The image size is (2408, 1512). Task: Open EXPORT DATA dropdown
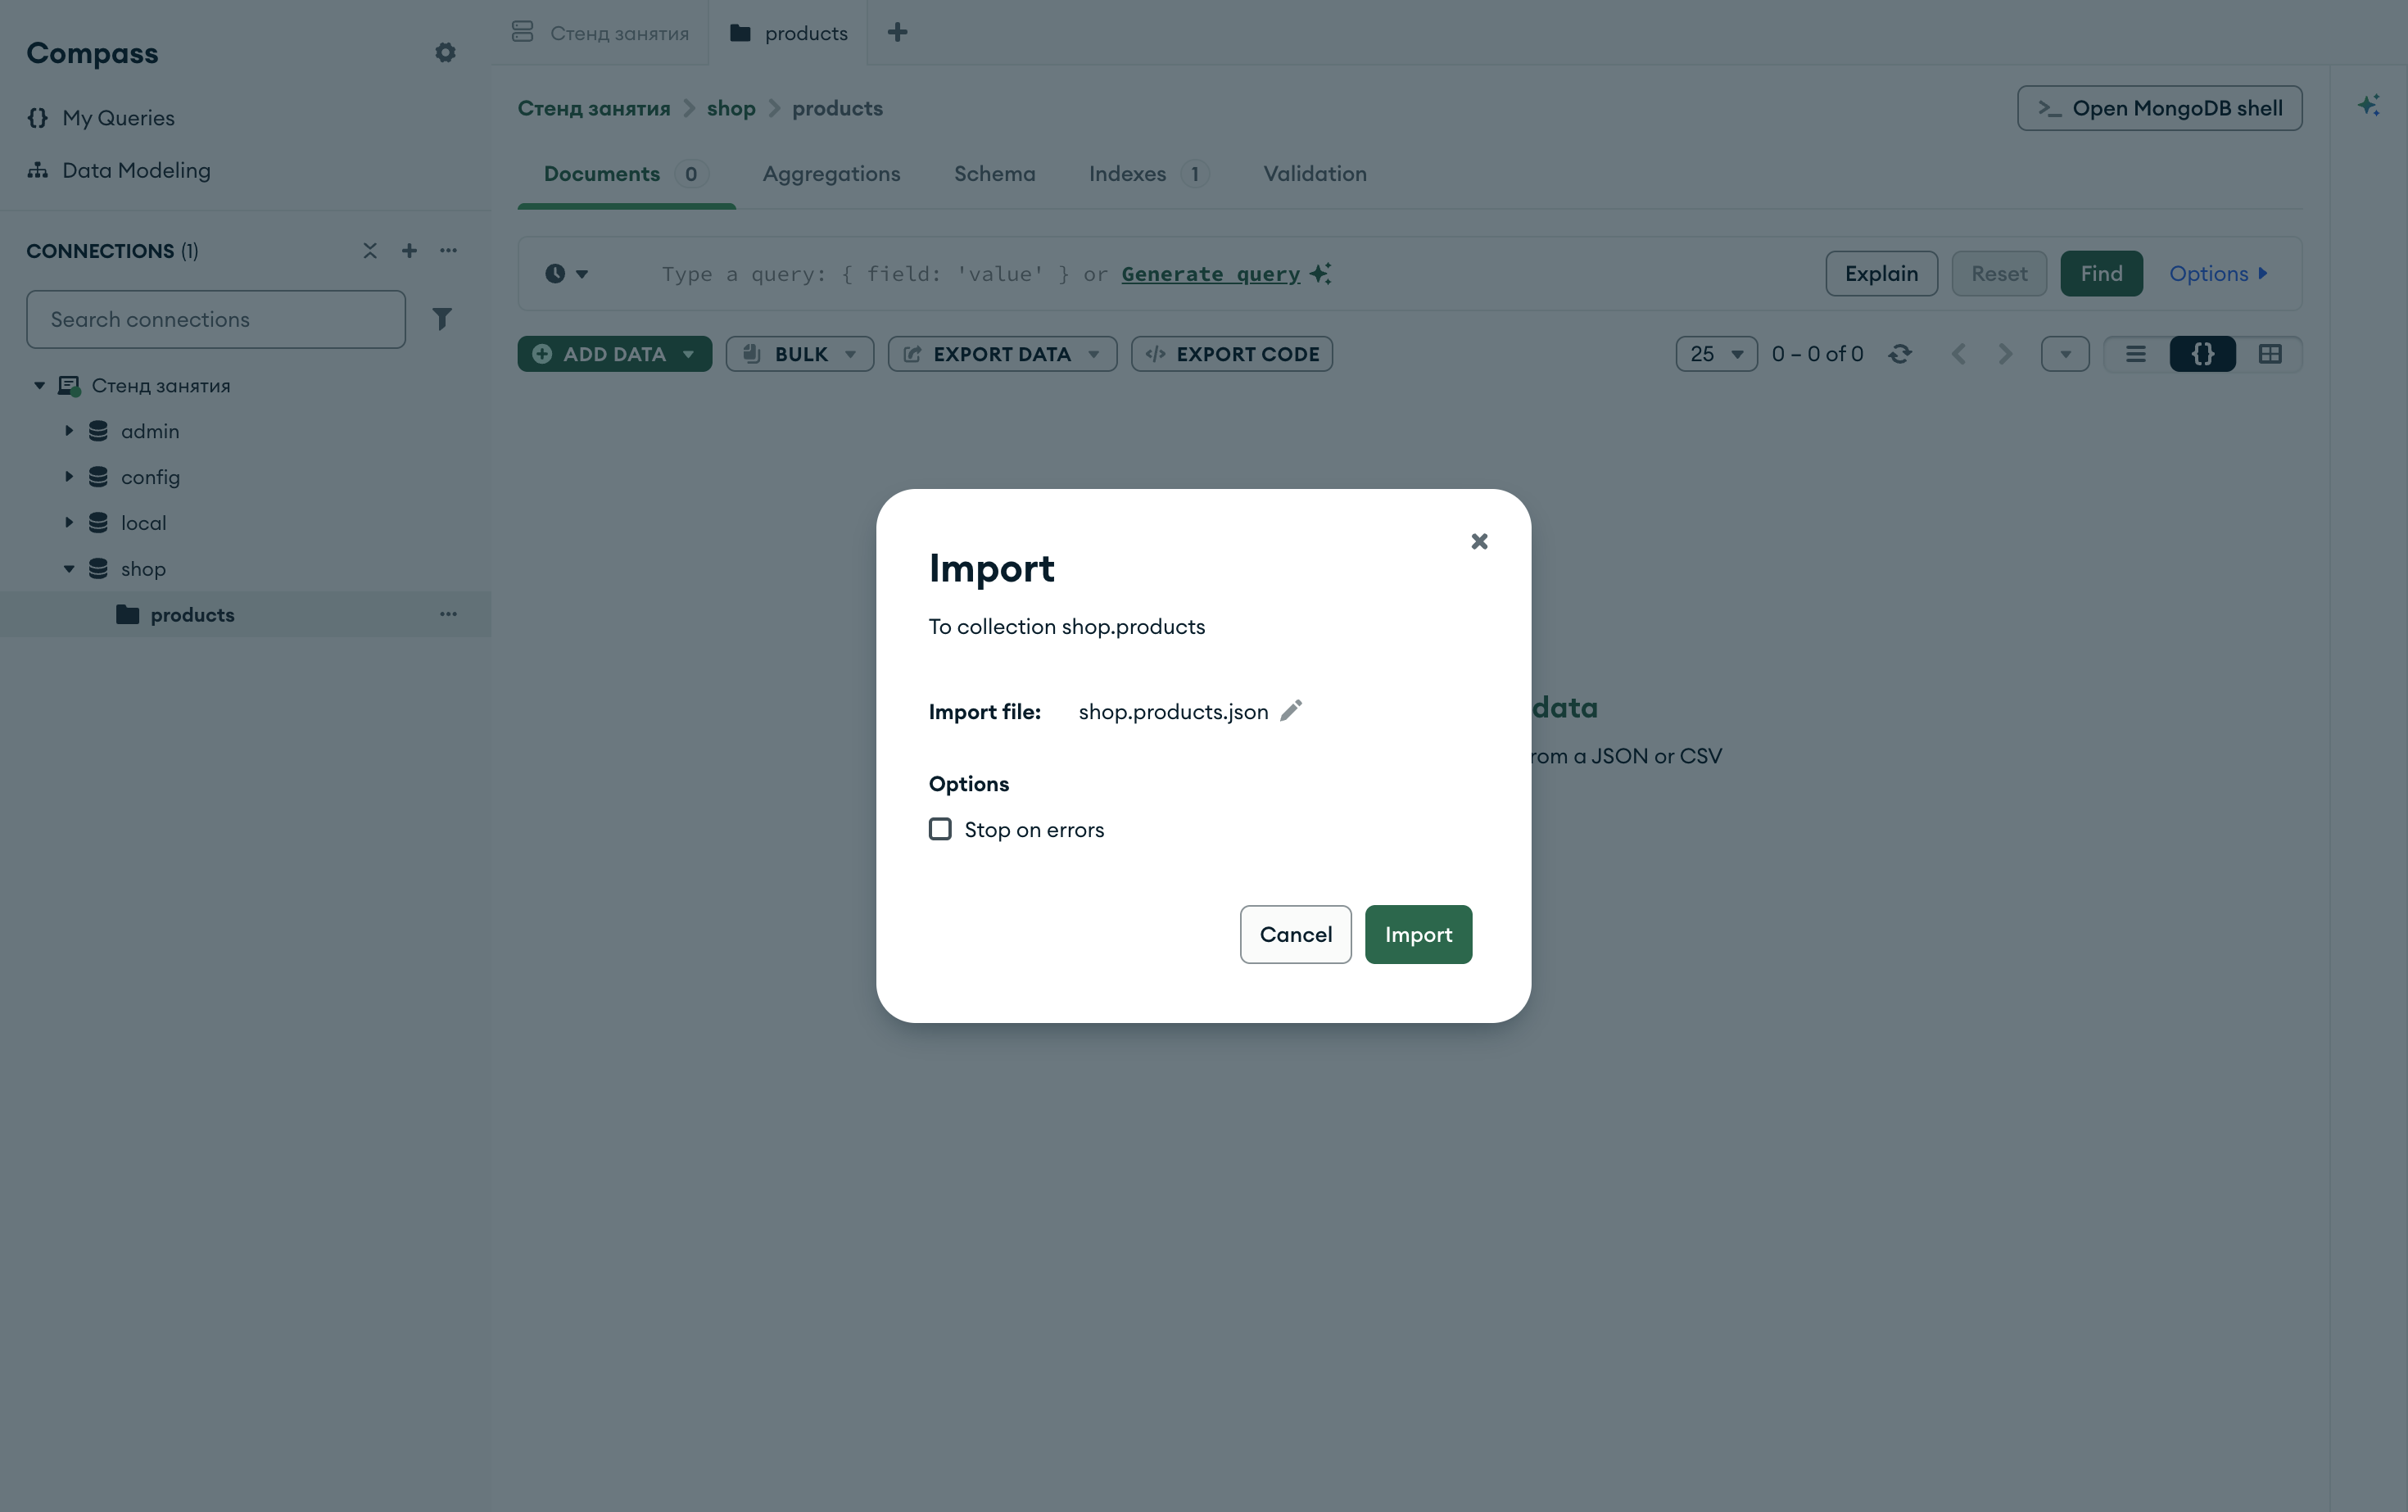[1002, 354]
